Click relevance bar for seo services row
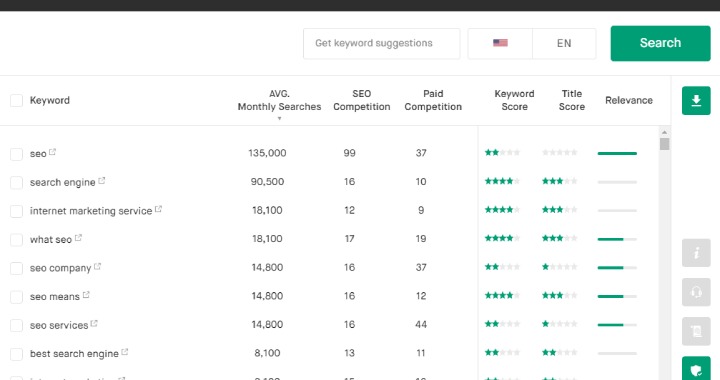Screen dimensions: 720x380 617,325
